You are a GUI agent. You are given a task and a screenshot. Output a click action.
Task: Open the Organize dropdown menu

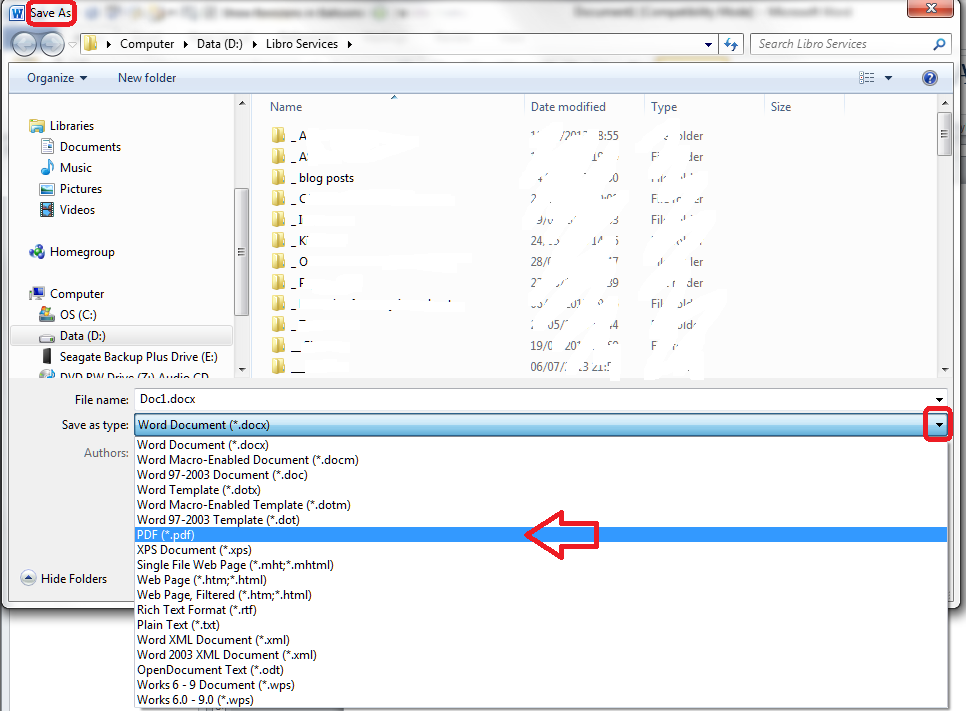point(57,78)
